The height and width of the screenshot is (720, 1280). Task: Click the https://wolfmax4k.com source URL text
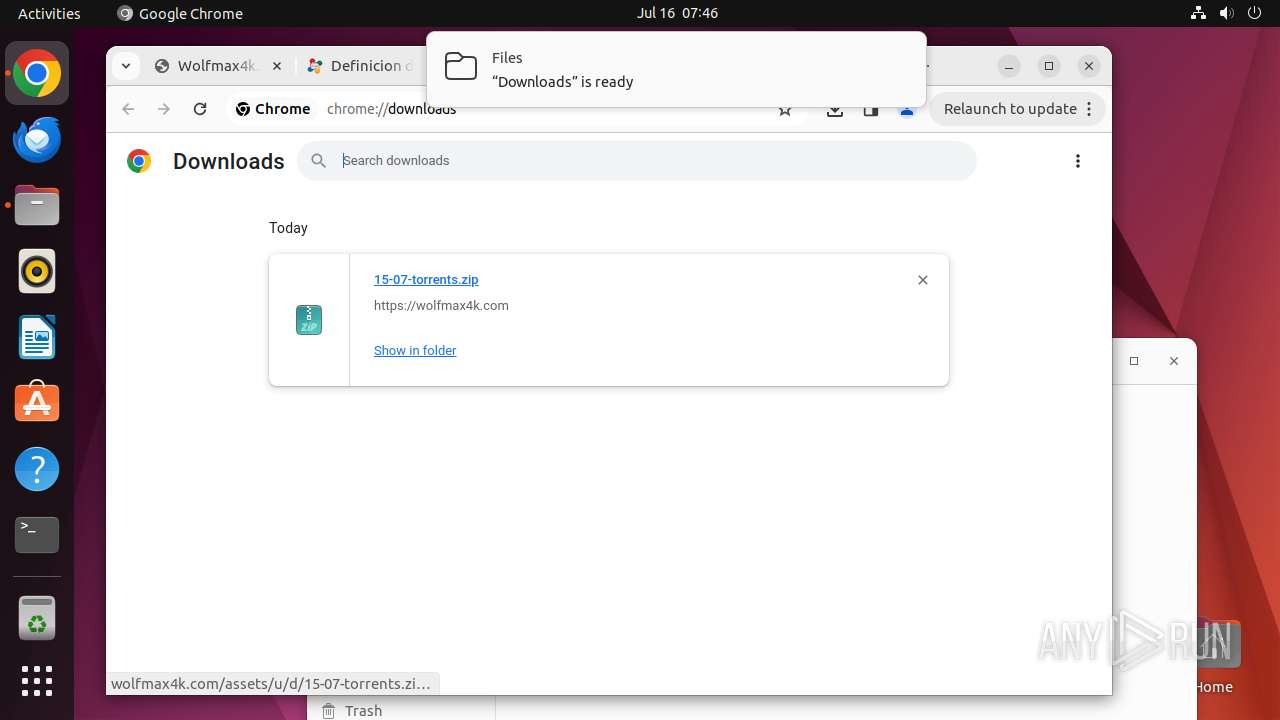(441, 306)
